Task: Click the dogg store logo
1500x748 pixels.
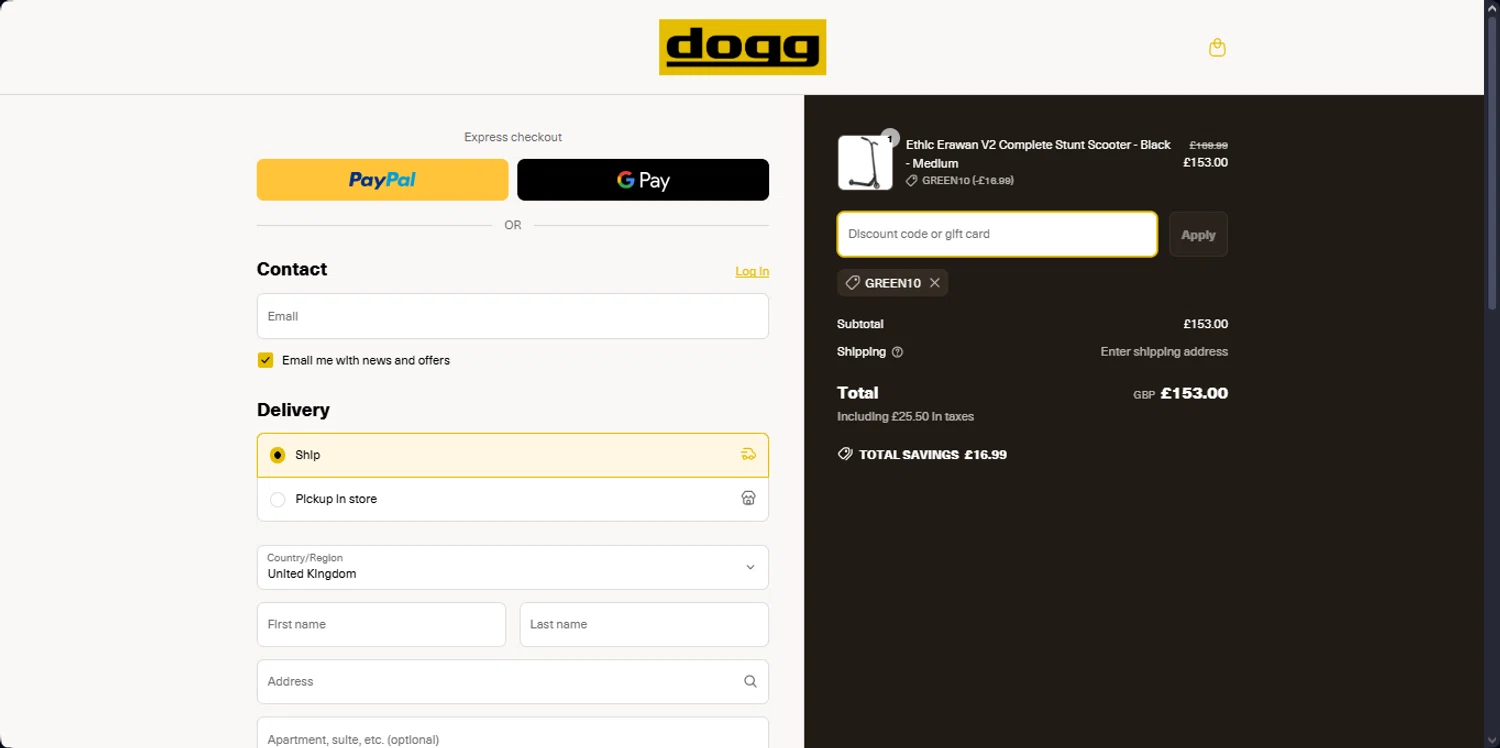Action: [x=742, y=47]
